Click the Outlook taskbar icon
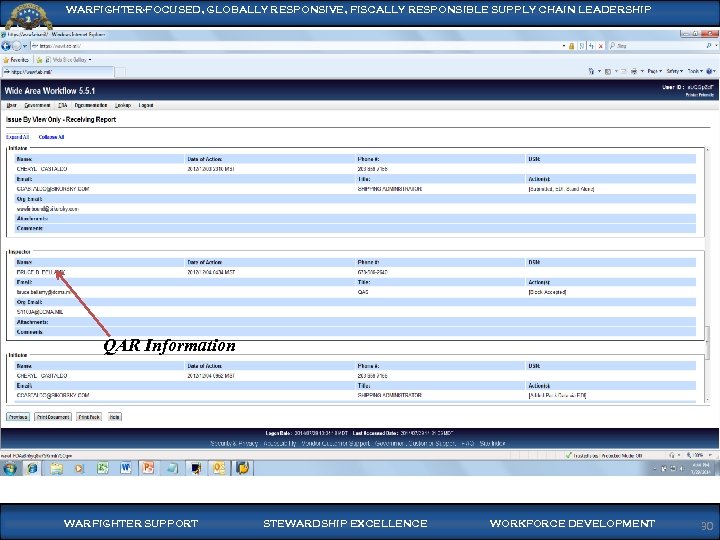This screenshot has width=720, height=540. [x=219, y=468]
